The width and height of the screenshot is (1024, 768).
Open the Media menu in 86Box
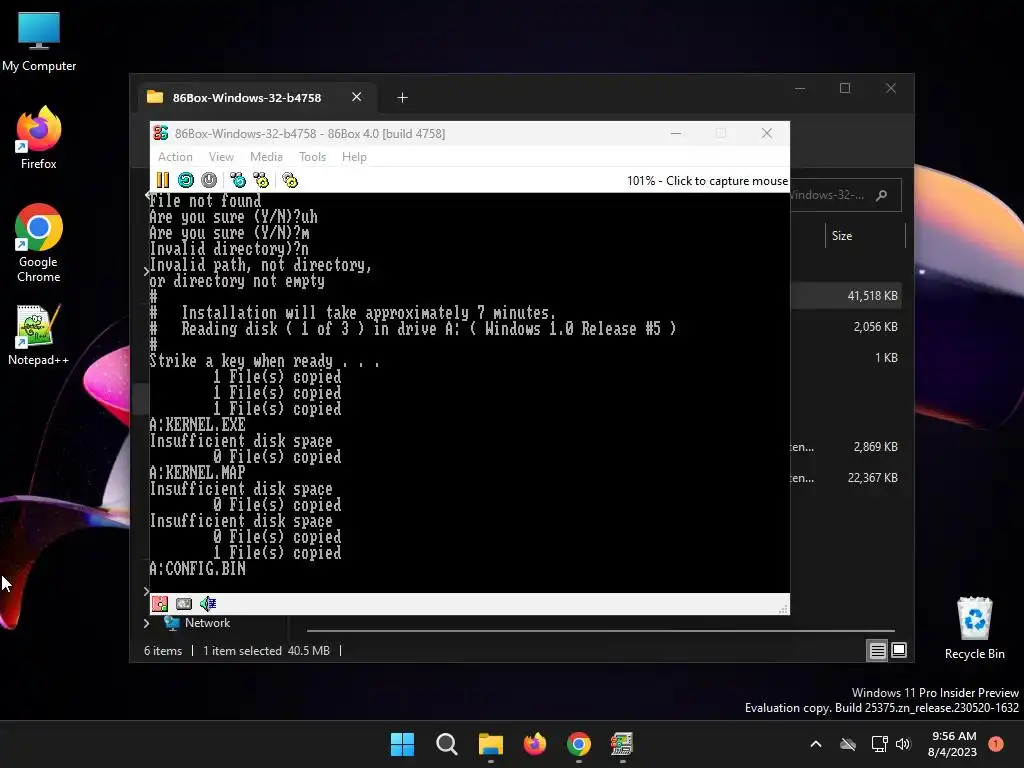pos(266,157)
